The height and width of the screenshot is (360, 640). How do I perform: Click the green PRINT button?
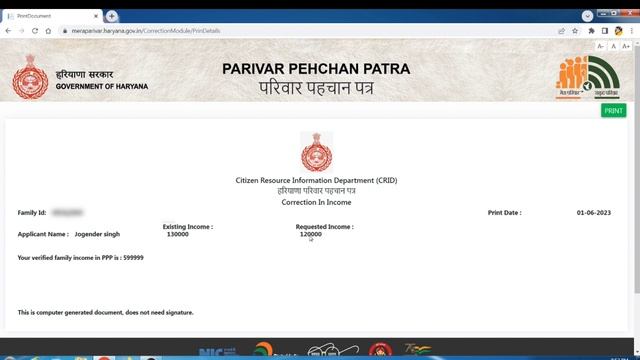[613, 111]
